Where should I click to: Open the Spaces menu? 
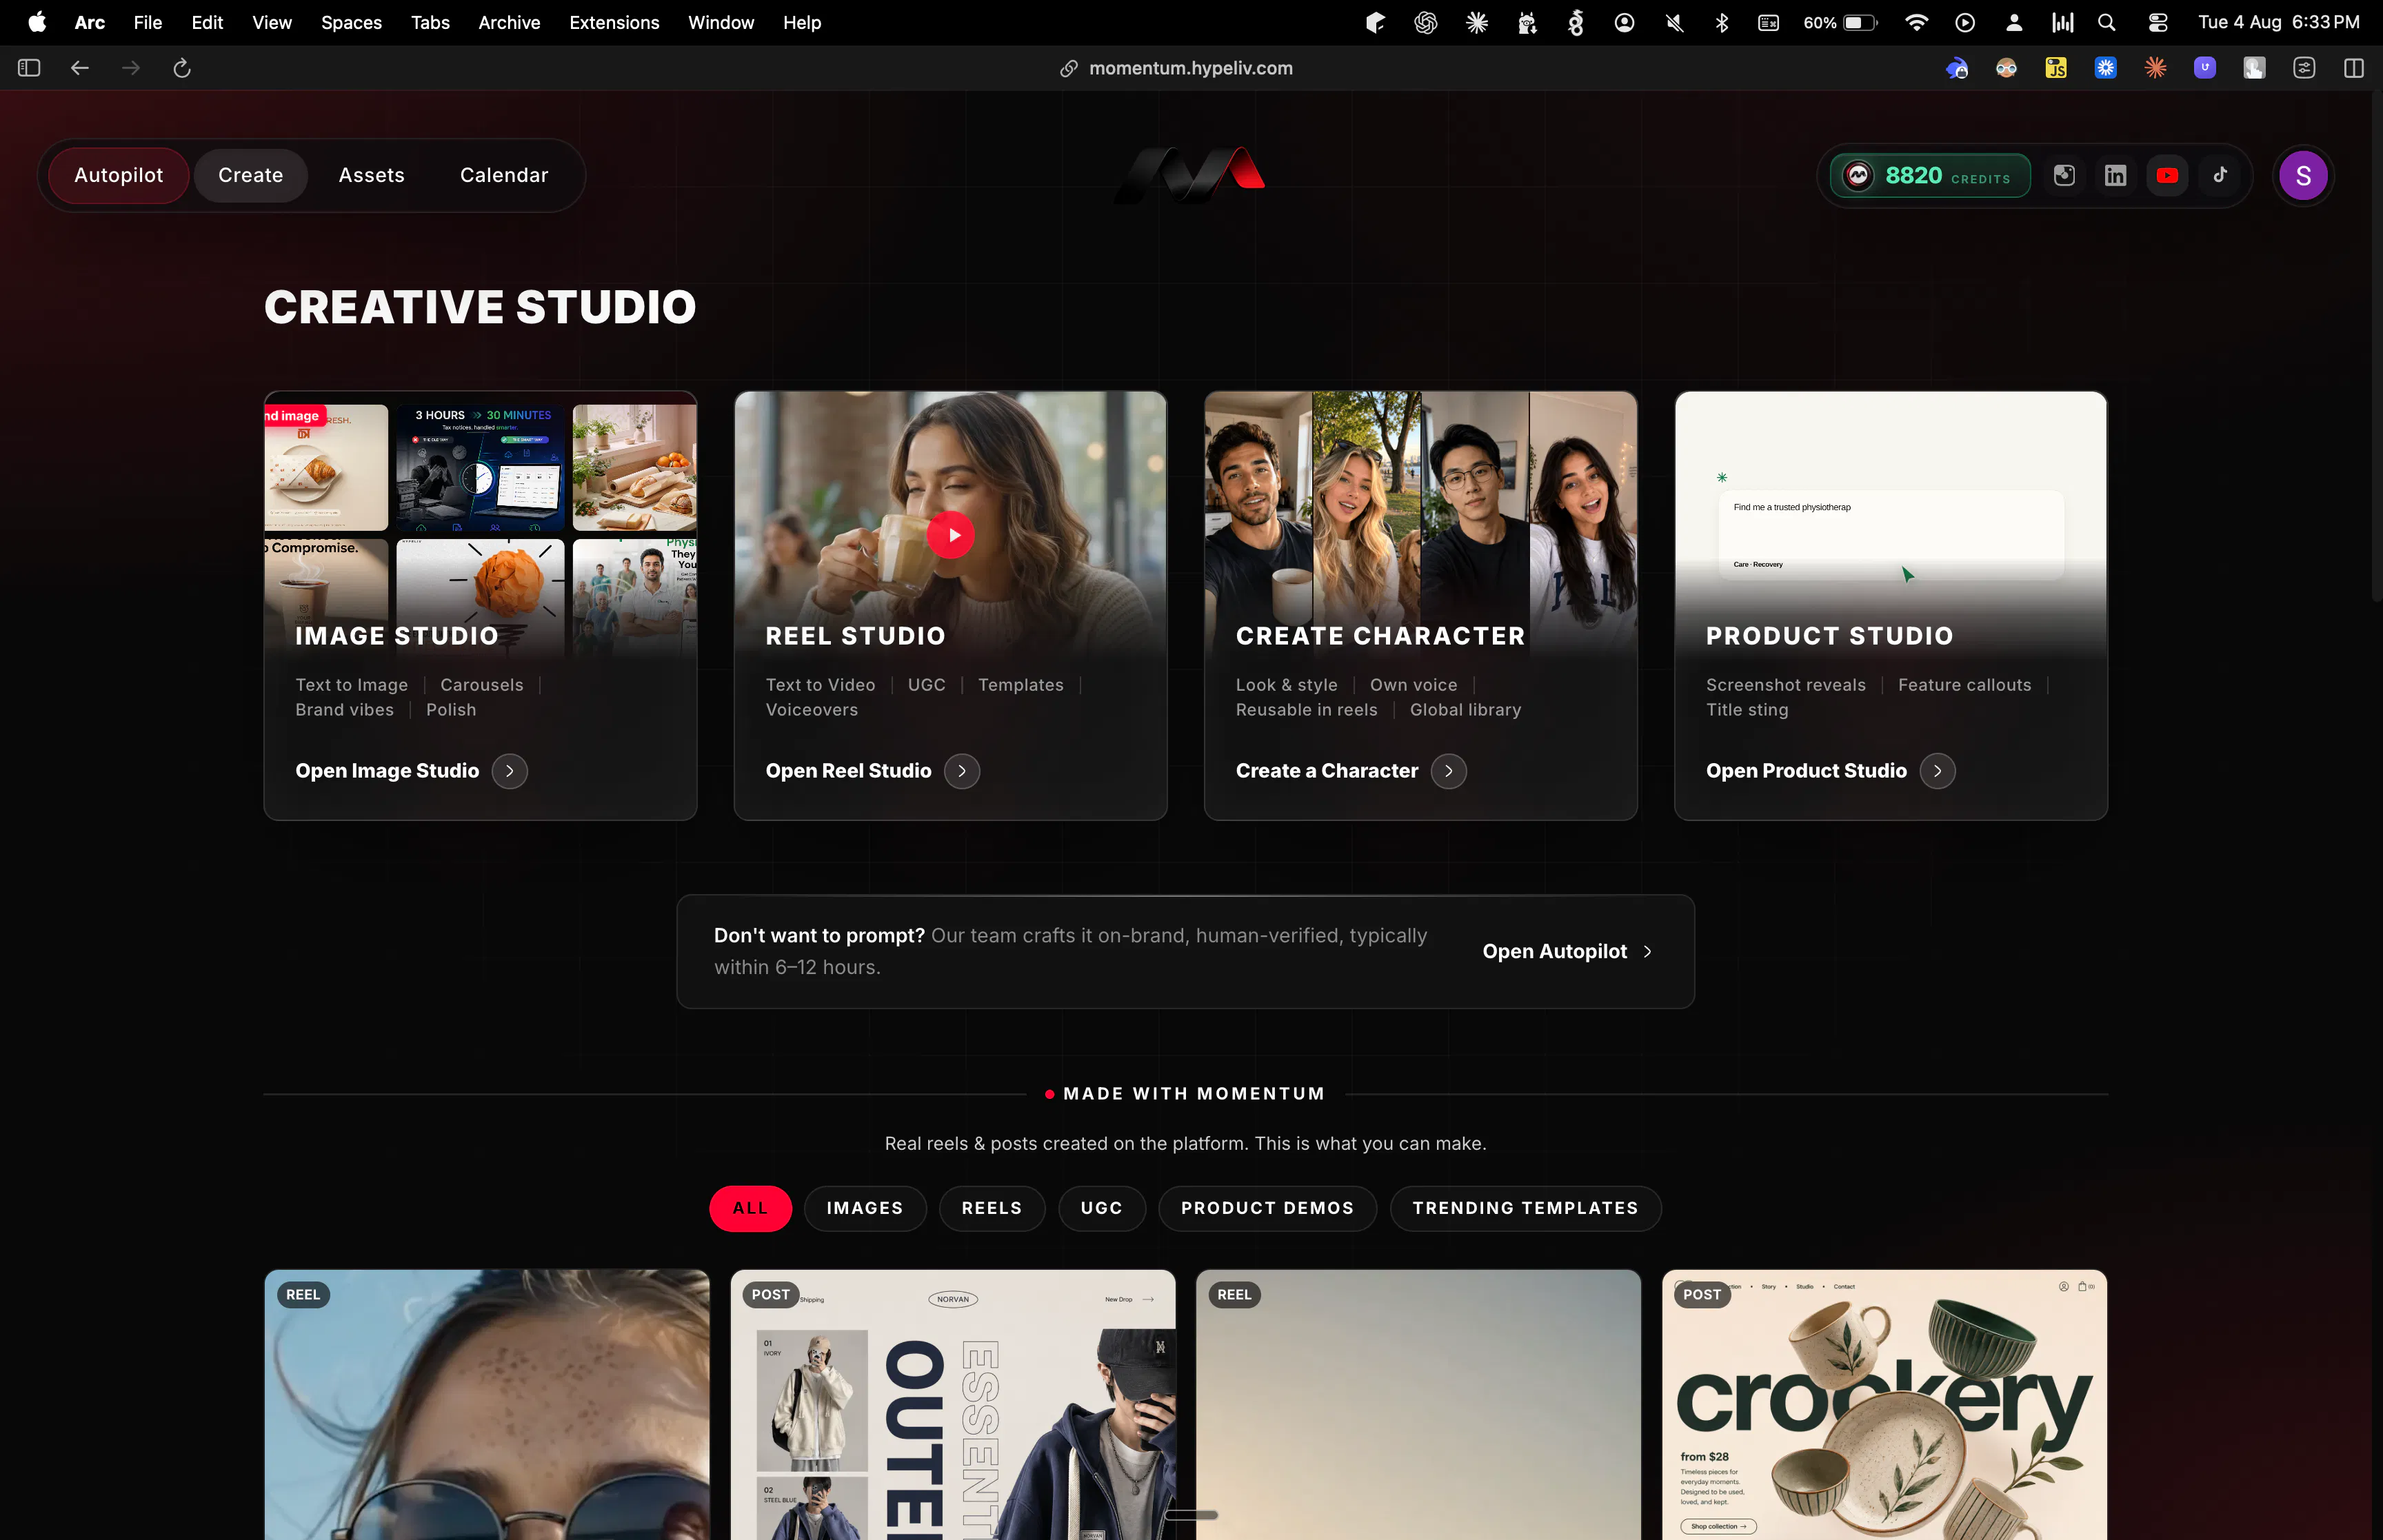pos(351,22)
